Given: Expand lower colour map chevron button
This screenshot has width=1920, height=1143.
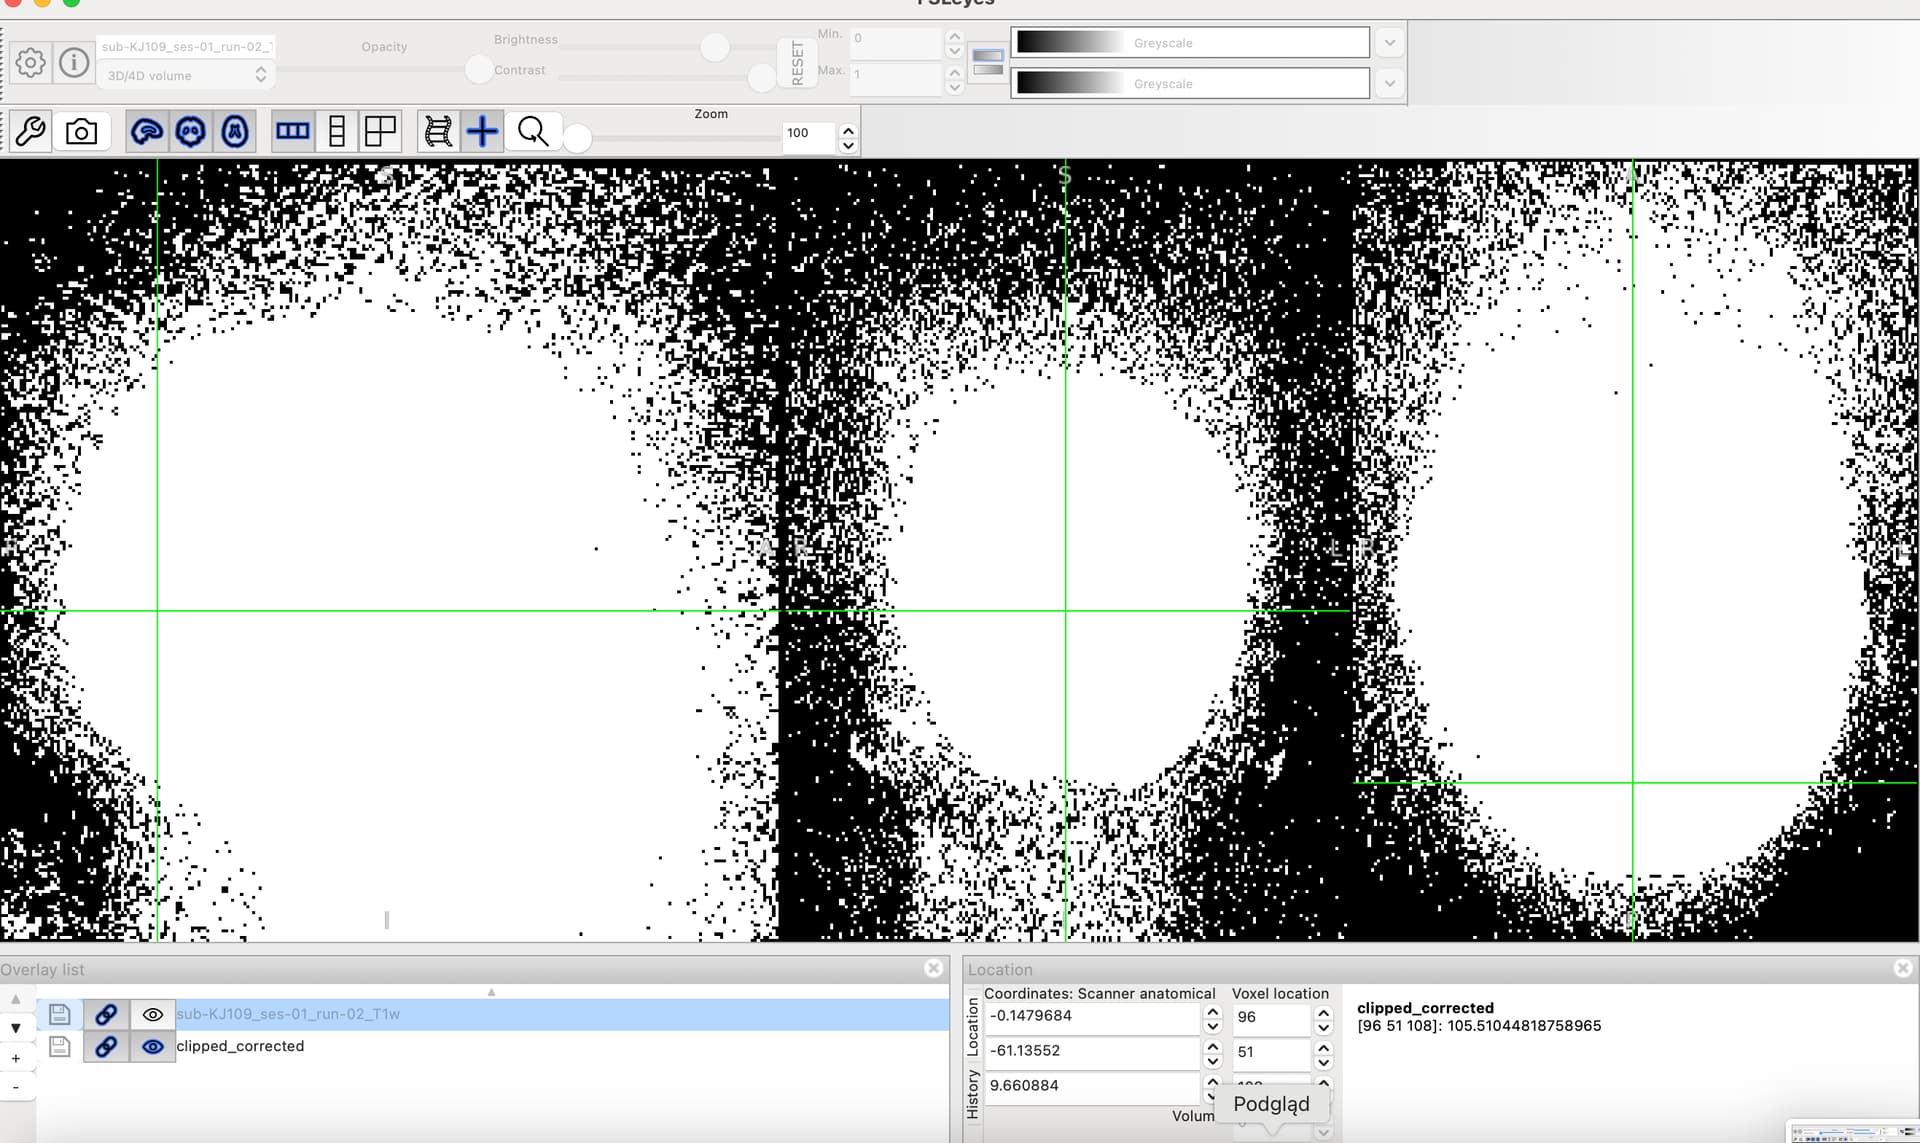Looking at the screenshot, I should click(1389, 83).
